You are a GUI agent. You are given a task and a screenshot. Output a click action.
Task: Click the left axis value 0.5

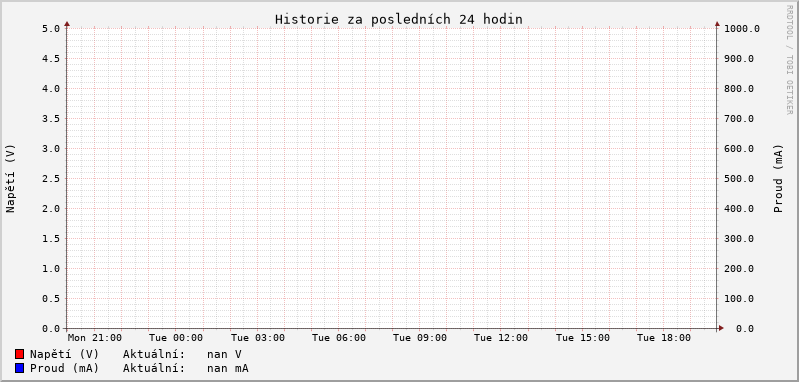[x=51, y=298]
